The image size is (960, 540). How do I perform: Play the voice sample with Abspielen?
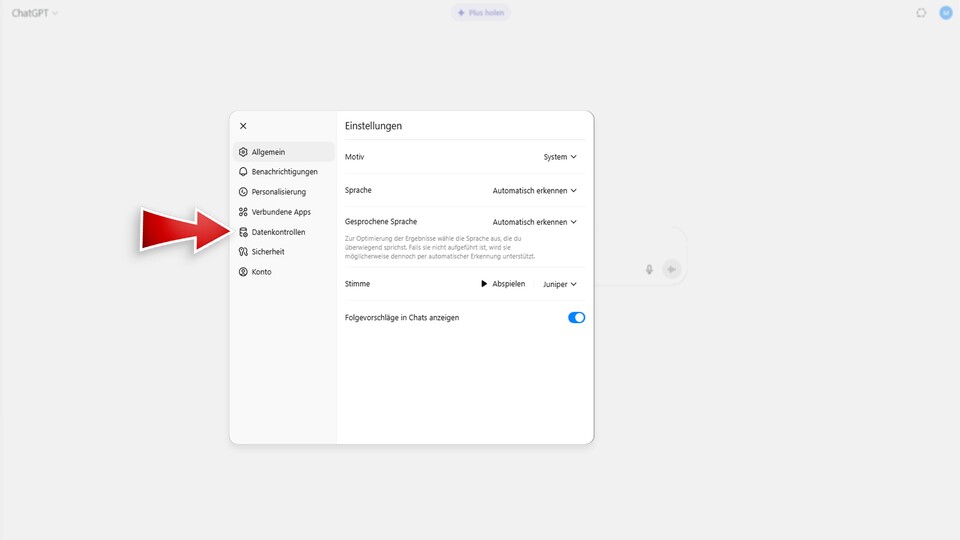click(502, 284)
